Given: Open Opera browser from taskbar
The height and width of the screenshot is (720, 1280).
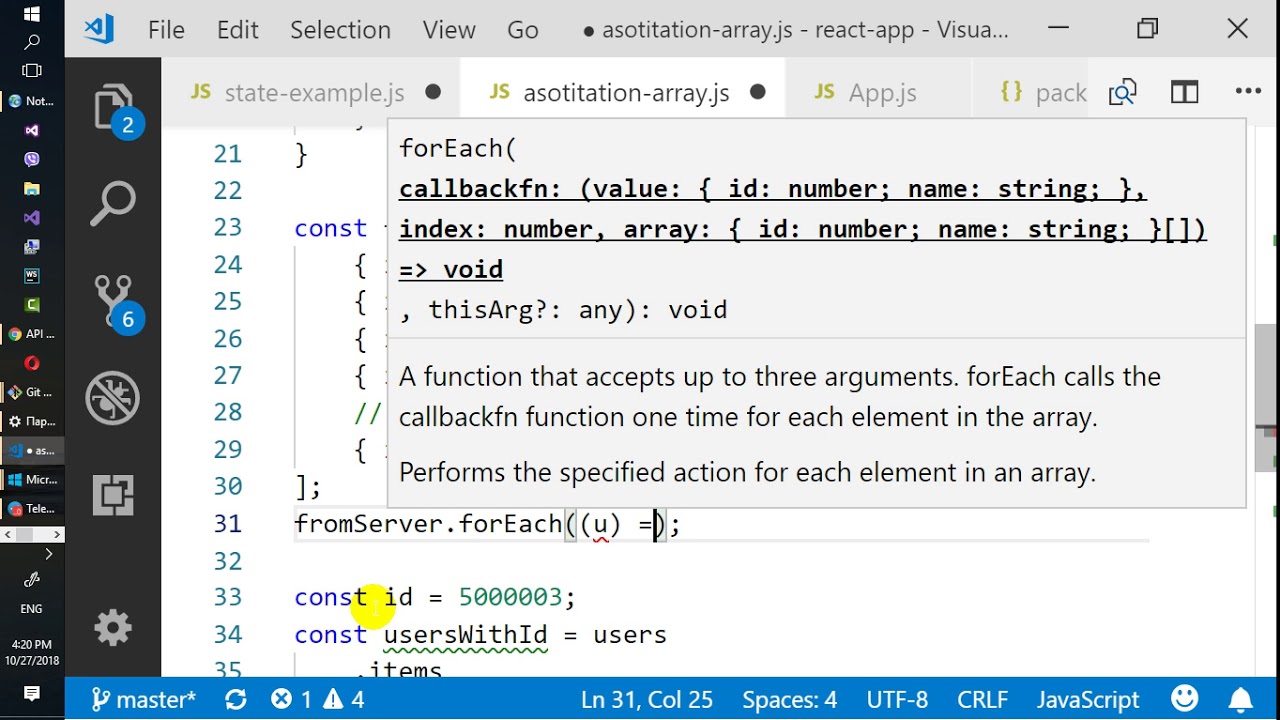Looking at the screenshot, I should [32, 363].
